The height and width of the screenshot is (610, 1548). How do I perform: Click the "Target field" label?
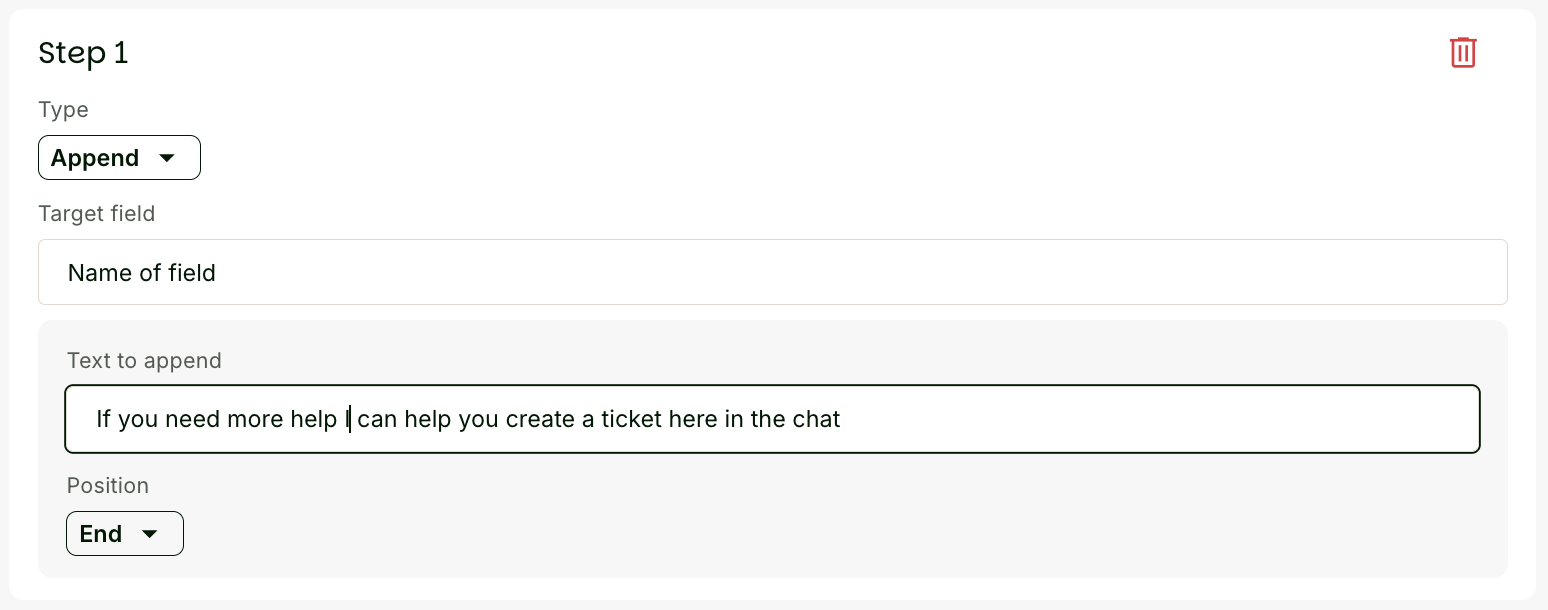point(96,213)
